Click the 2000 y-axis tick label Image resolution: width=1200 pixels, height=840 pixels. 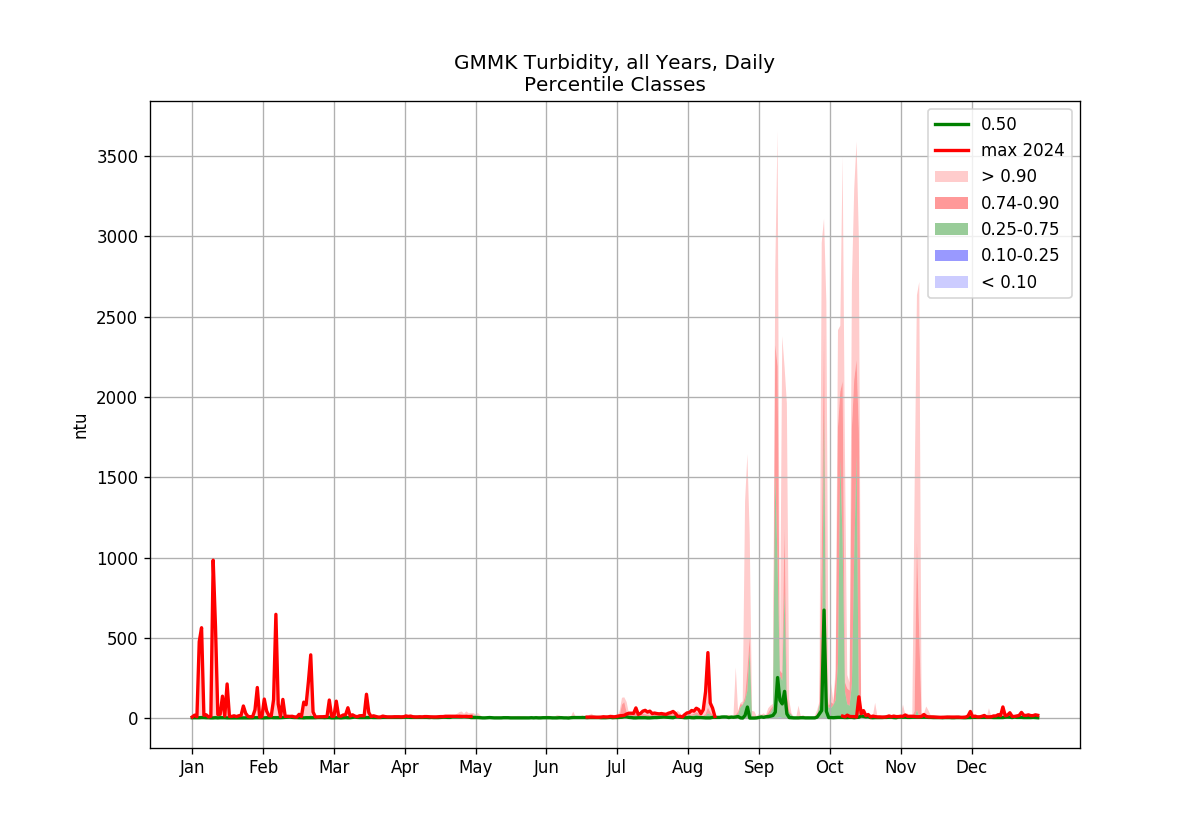point(119,398)
